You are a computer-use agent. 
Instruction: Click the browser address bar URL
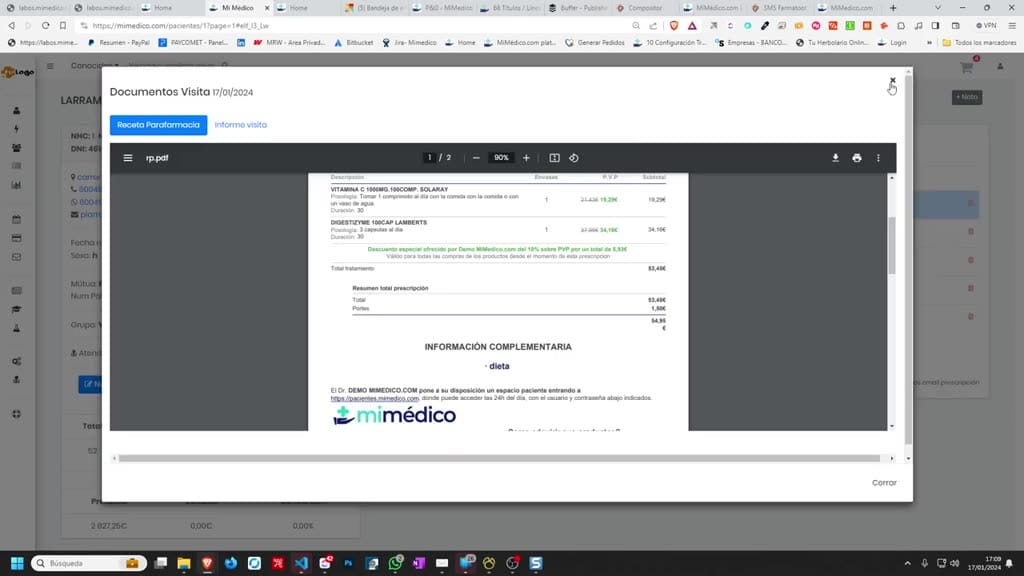pyautogui.click(x=181, y=25)
